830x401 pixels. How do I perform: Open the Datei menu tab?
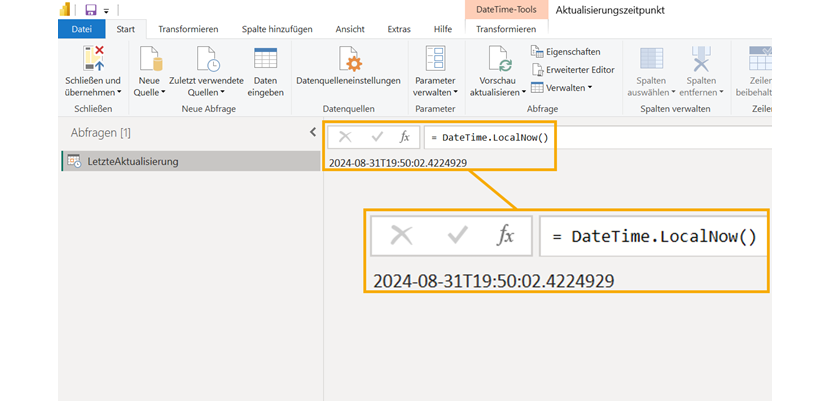[81, 30]
